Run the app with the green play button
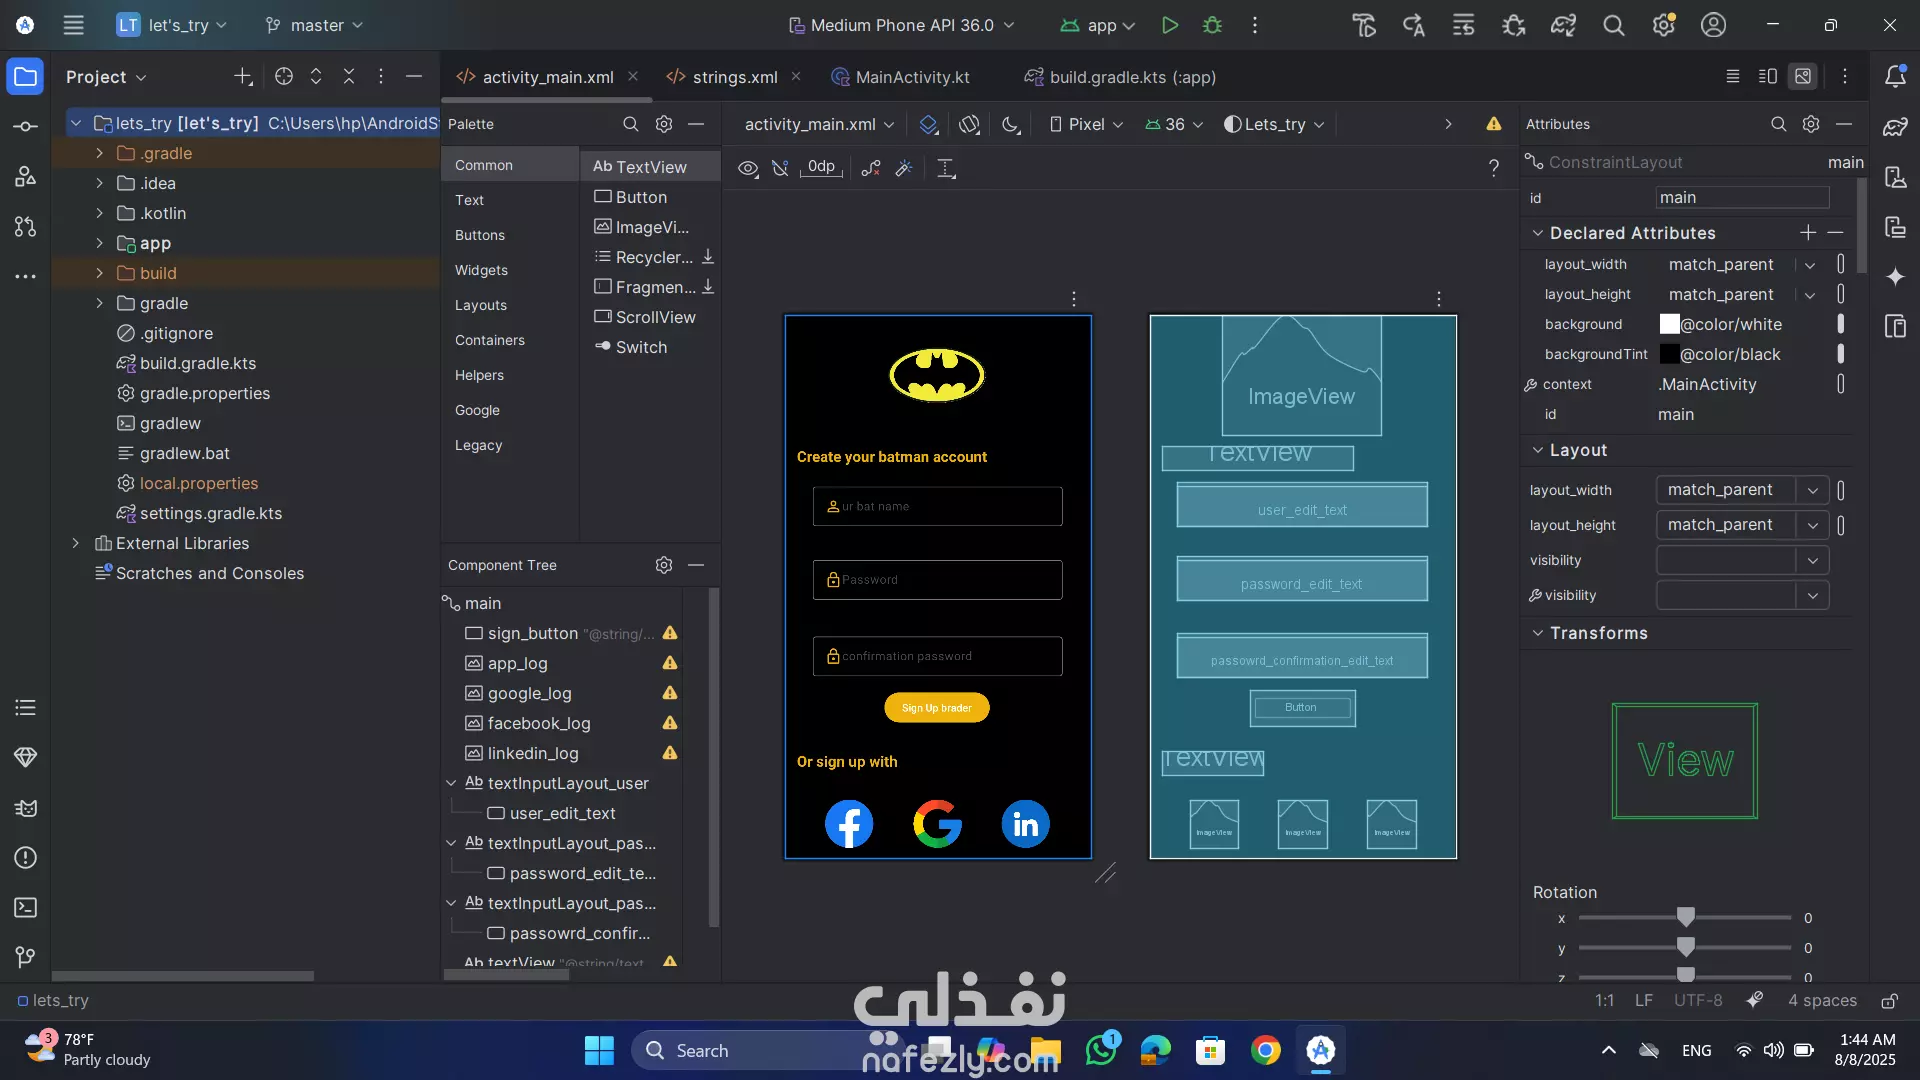The image size is (1920, 1080). pyautogui.click(x=1169, y=25)
